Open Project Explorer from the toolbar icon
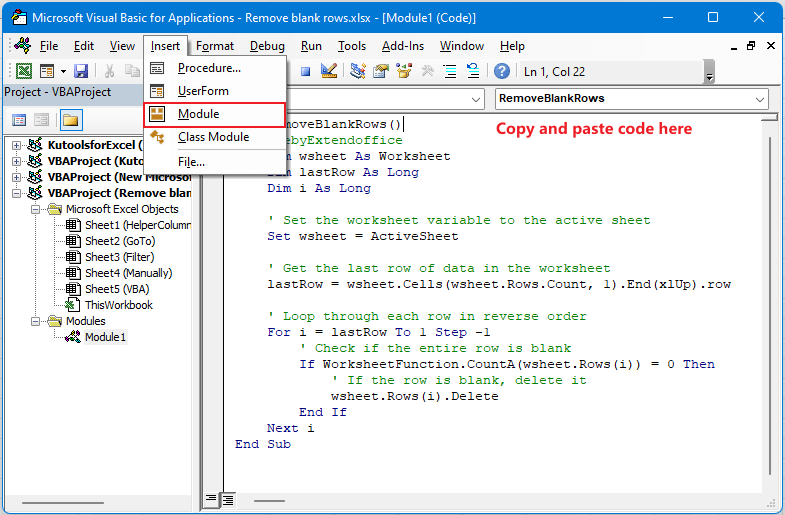Screen dimensions: 785x515 [x=357, y=71]
